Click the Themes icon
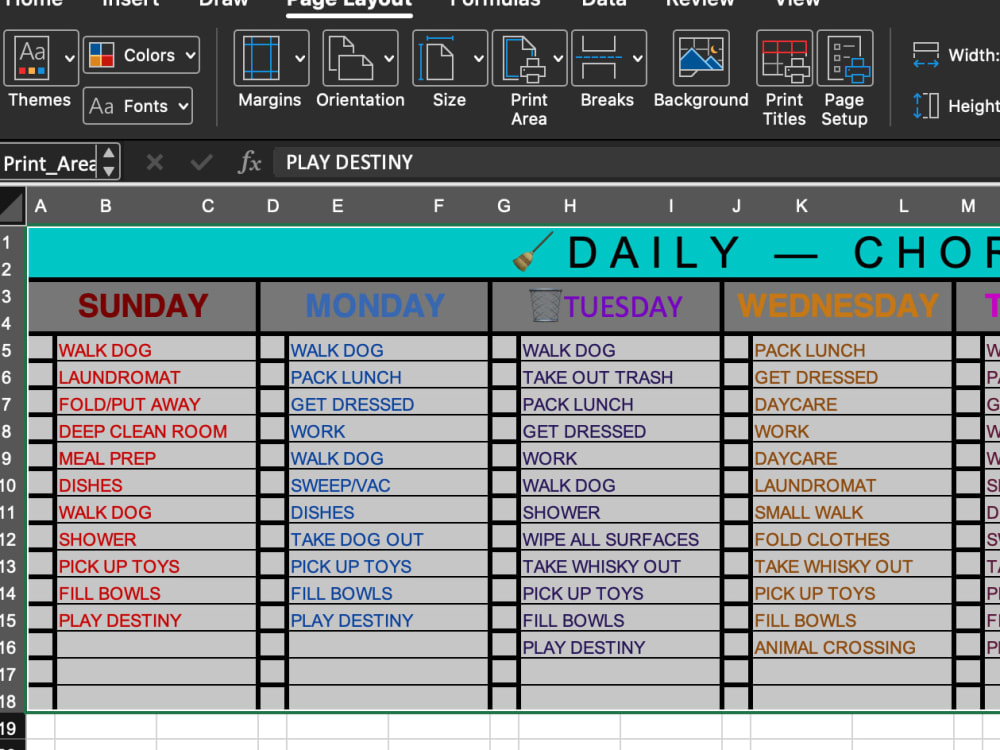The height and width of the screenshot is (750, 1000). [x=31, y=57]
